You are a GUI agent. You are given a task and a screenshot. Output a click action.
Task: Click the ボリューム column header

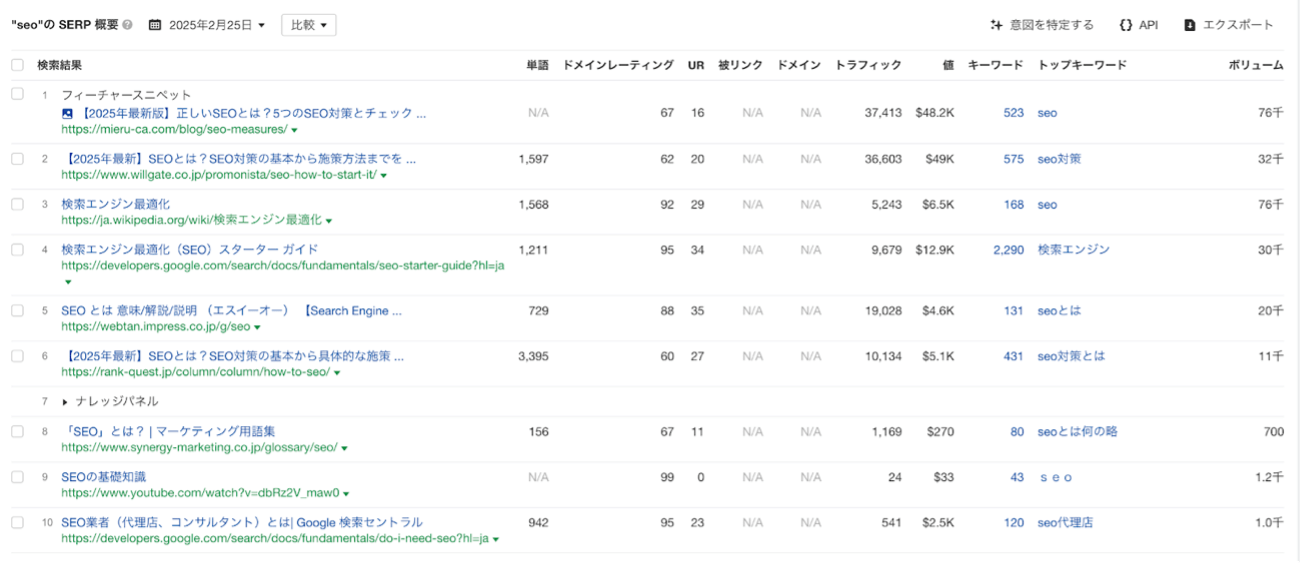(1256, 65)
